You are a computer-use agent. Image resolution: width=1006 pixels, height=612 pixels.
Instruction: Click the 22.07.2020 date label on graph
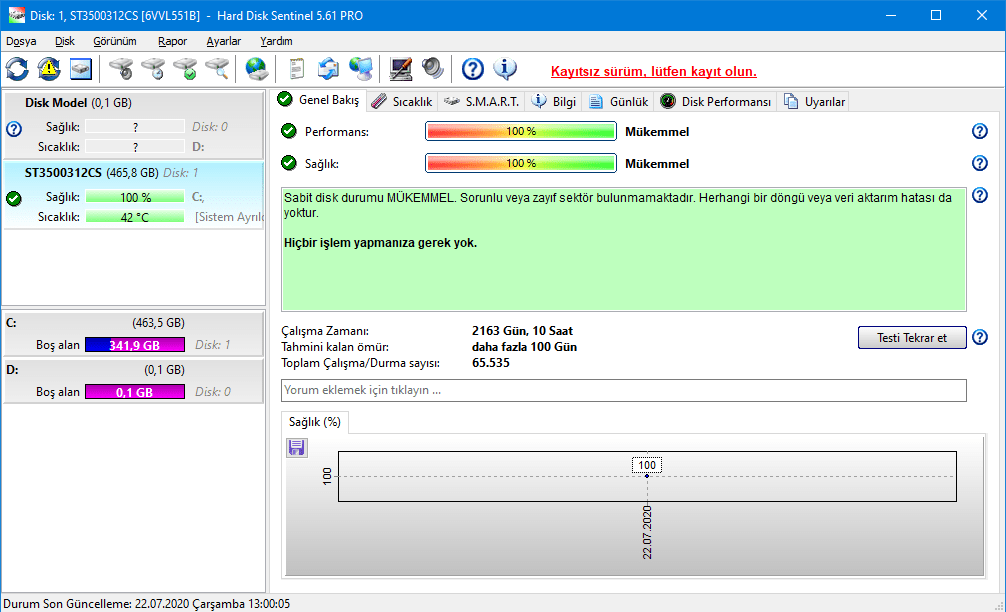point(647,532)
